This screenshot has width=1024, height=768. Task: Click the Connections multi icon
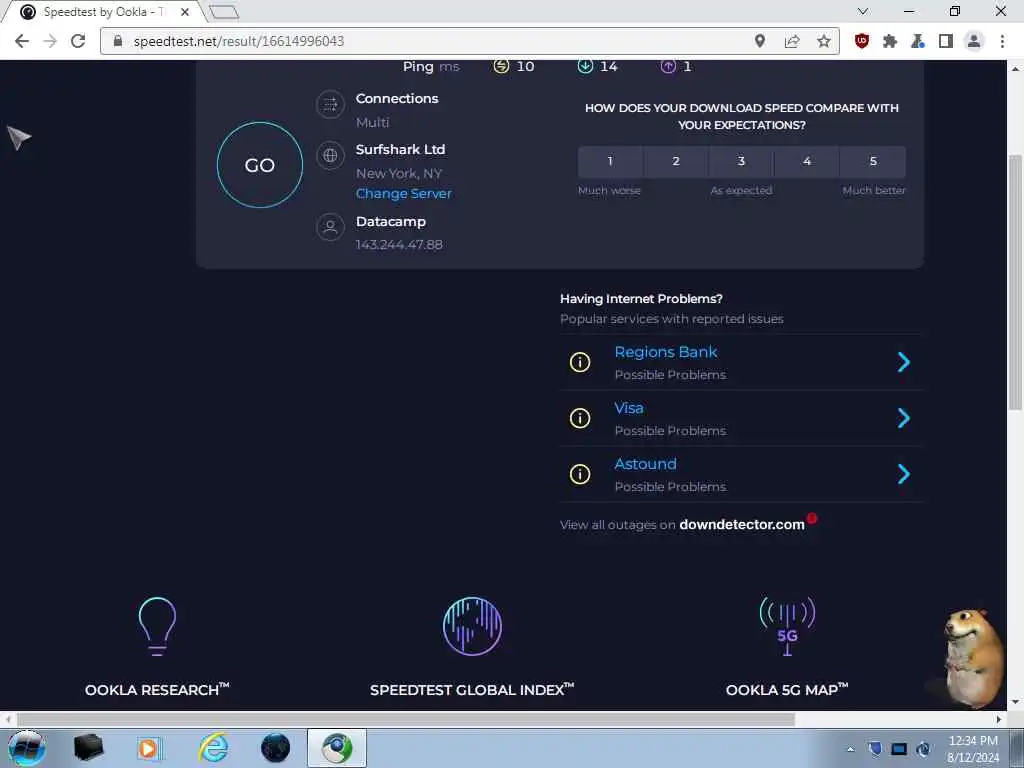pyautogui.click(x=330, y=104)
